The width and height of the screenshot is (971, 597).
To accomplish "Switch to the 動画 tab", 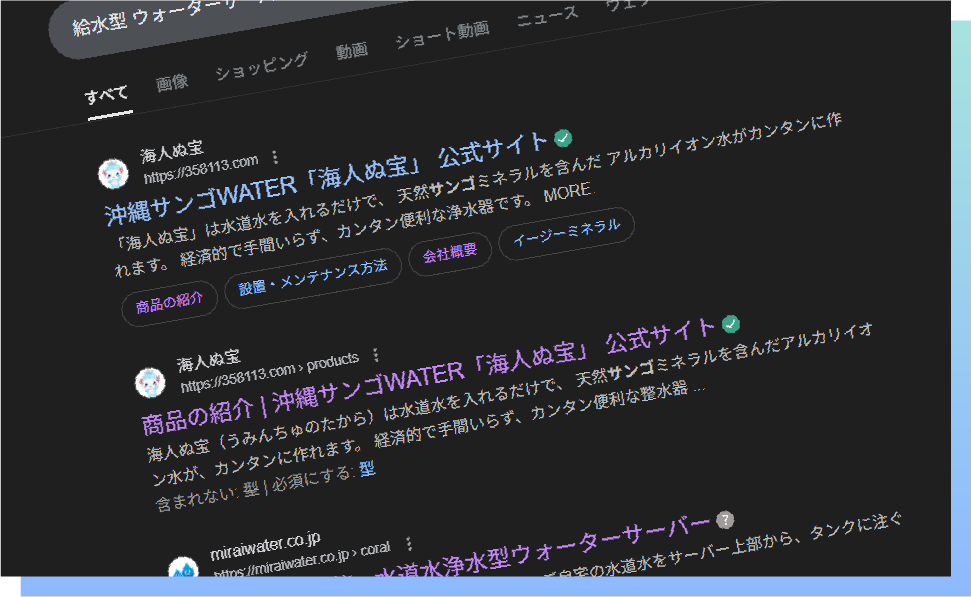I will pyautogui.click(x=352, y=50).
